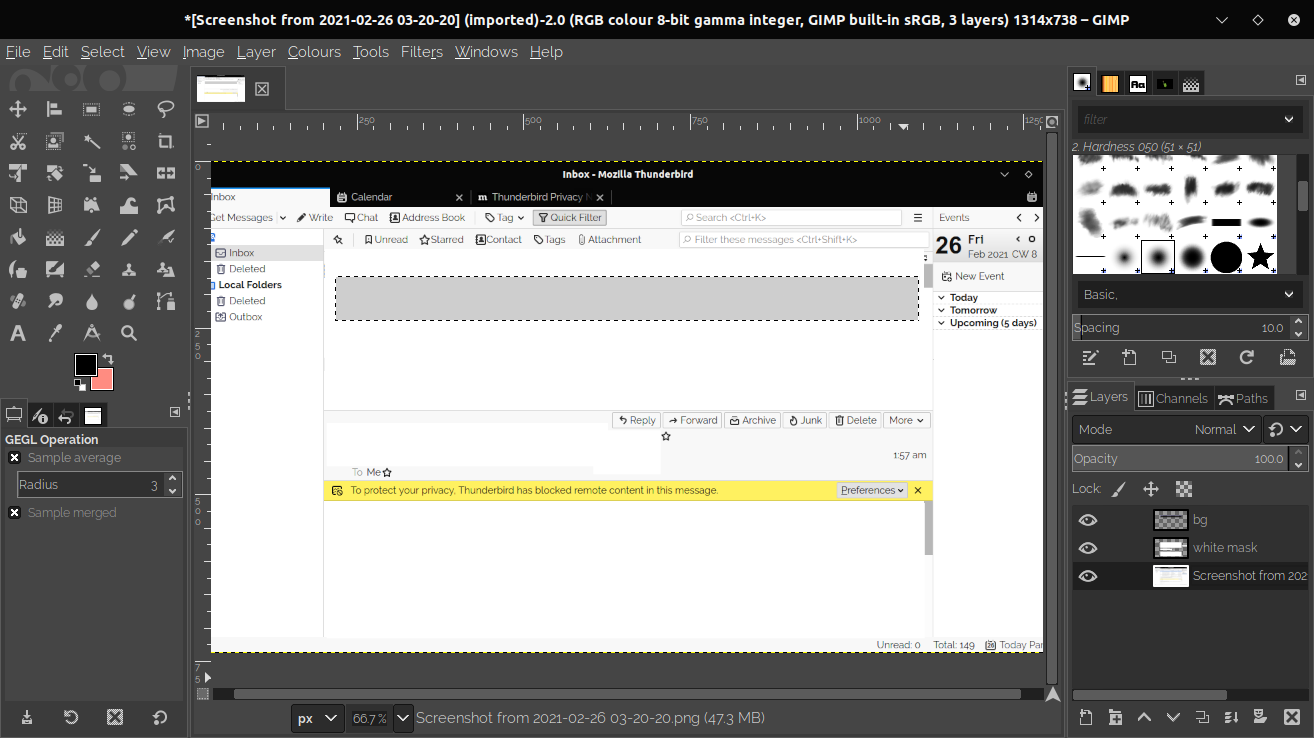This screenshot has height=738, width=1314.
Task: Increase brush Spacing with up arrow
Action: 1298,322
